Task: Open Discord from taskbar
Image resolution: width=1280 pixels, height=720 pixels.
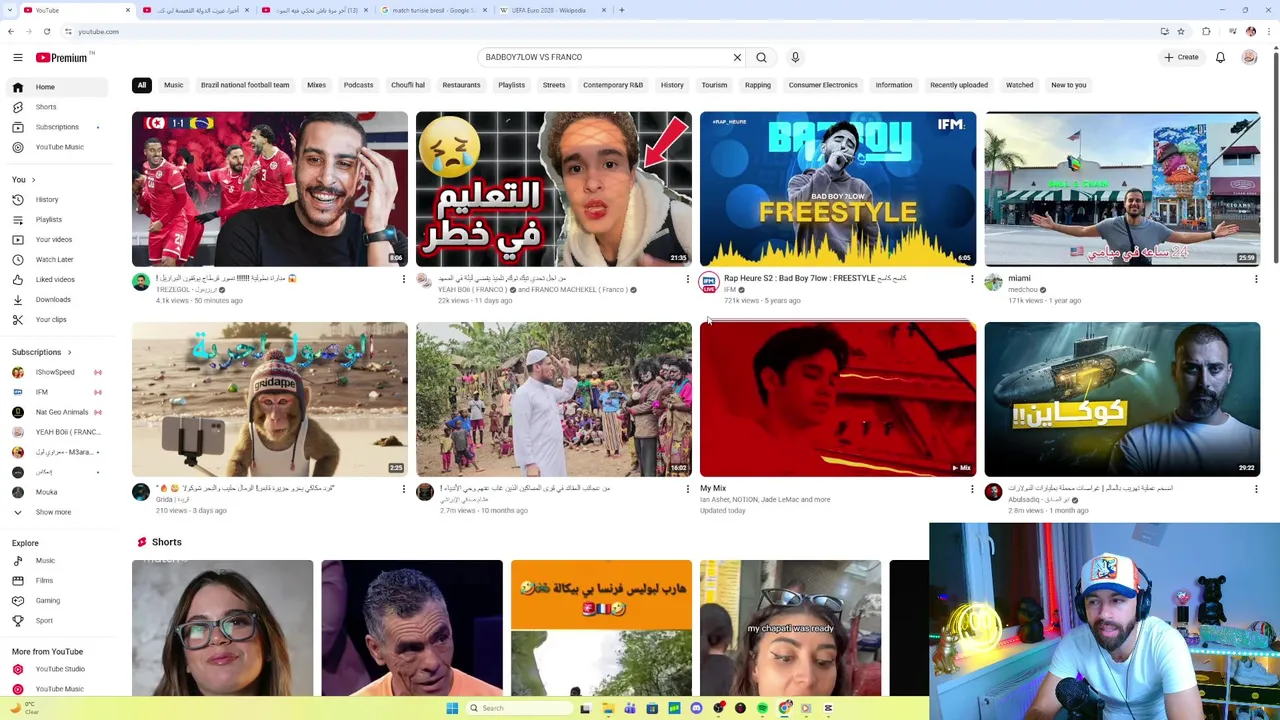Action: (x=696, y=708)
